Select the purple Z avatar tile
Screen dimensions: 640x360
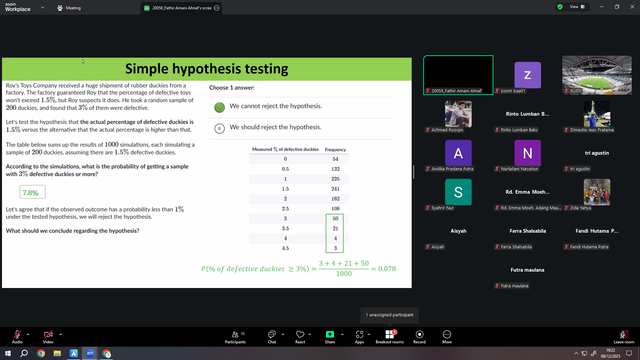coord(528,75)
